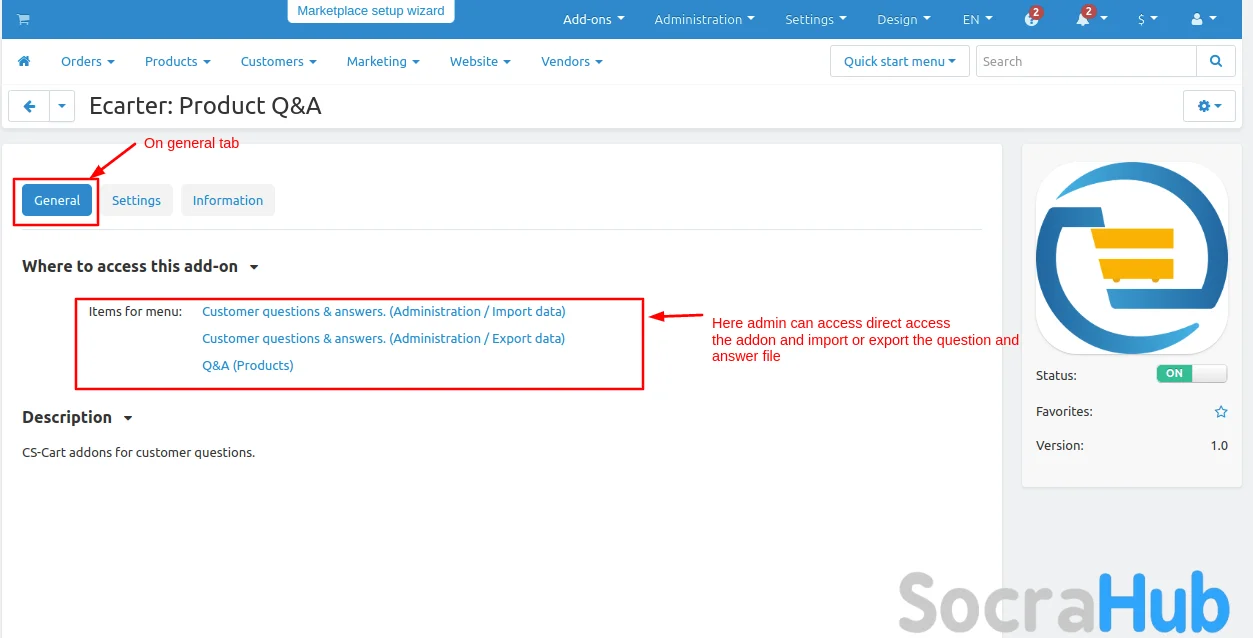Open the Marketing menu

pos(382,61)
